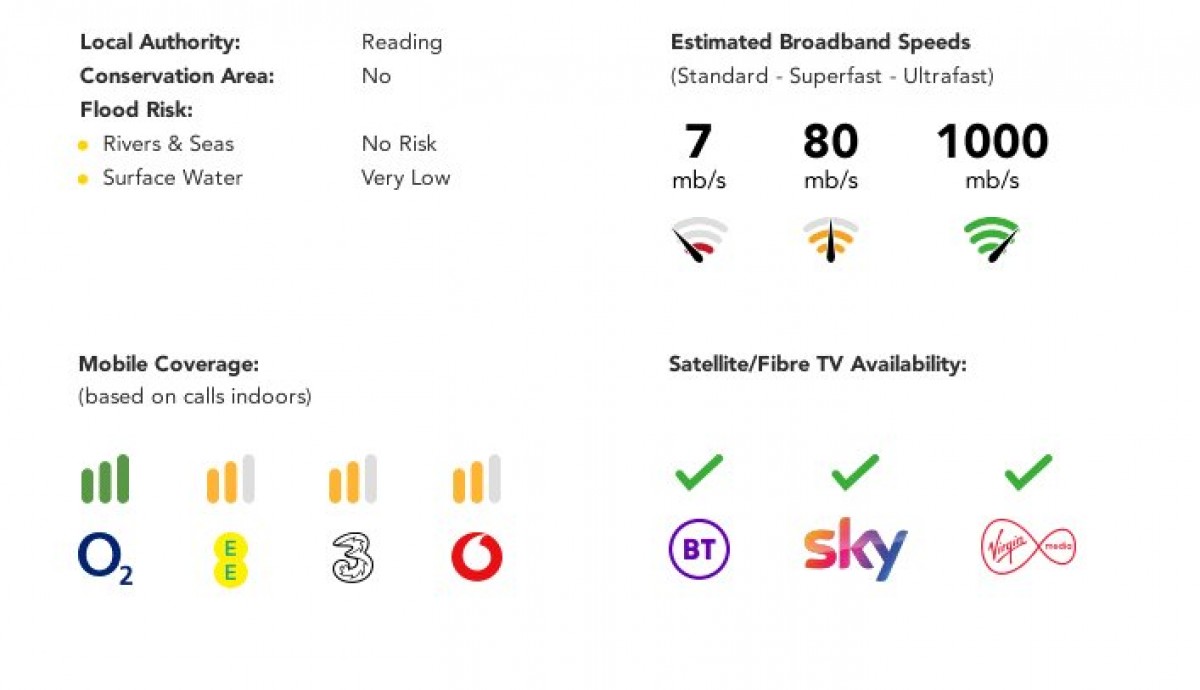Click the O2 network logo
The image size is (1200, 690).
(x=106, y=558)
